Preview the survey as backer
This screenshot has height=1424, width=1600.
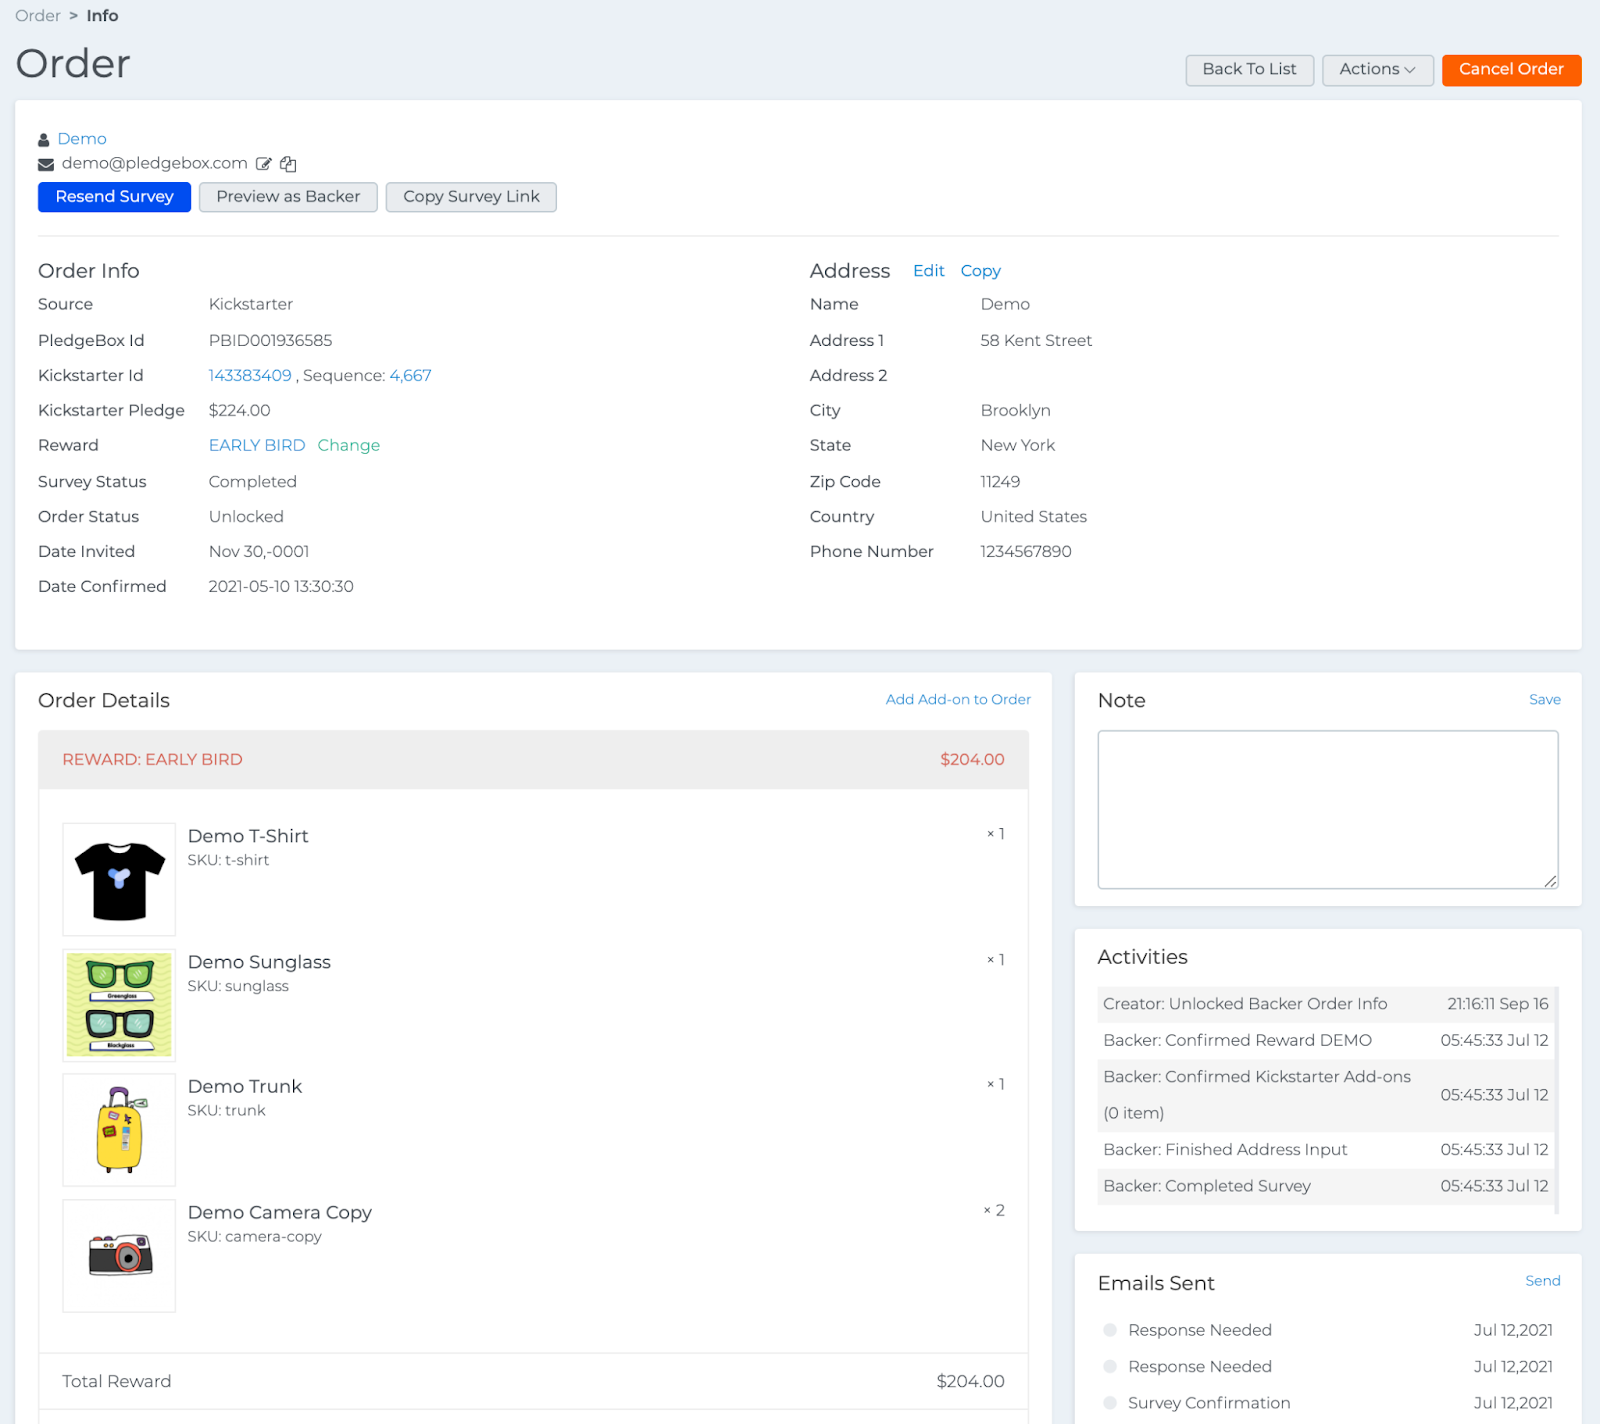click(x=288, y=197)
